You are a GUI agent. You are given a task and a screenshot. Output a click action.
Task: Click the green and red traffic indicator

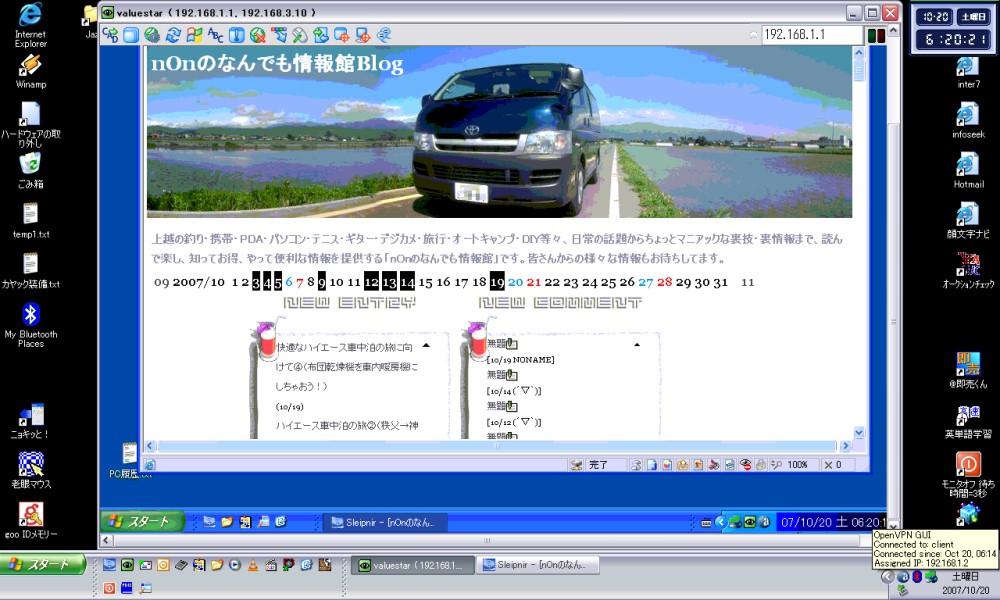coord(876,35)
